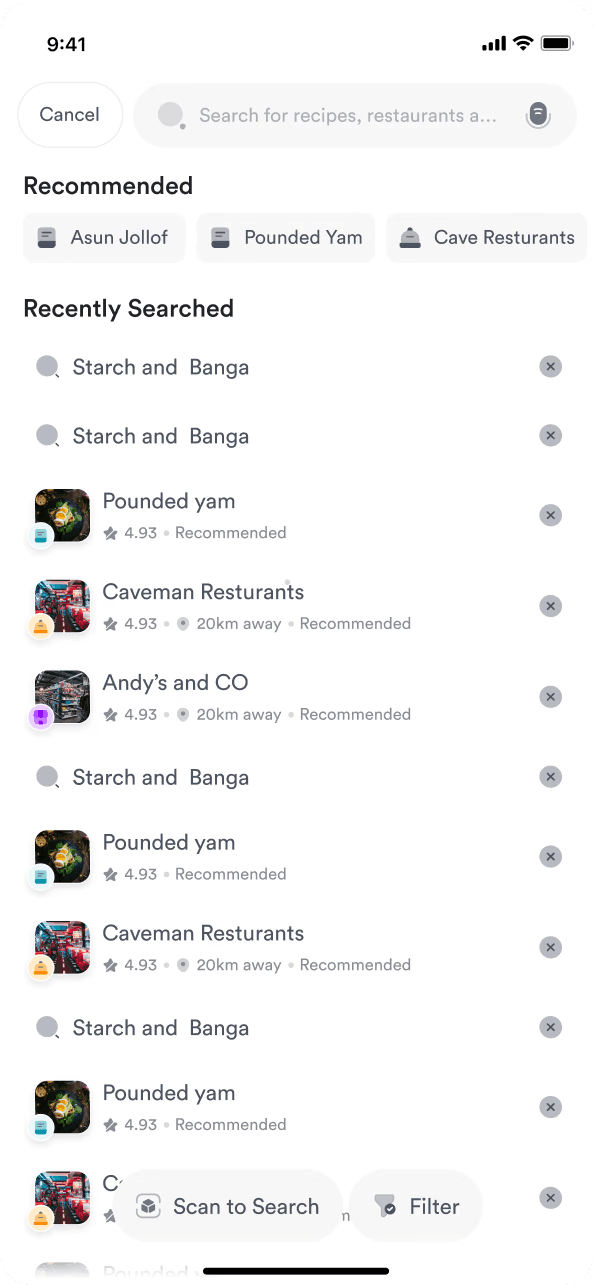Remove second Starch and Banga search entry
Image resolution: width=594 pixels, height=1285 pixels.
[550, 436]
